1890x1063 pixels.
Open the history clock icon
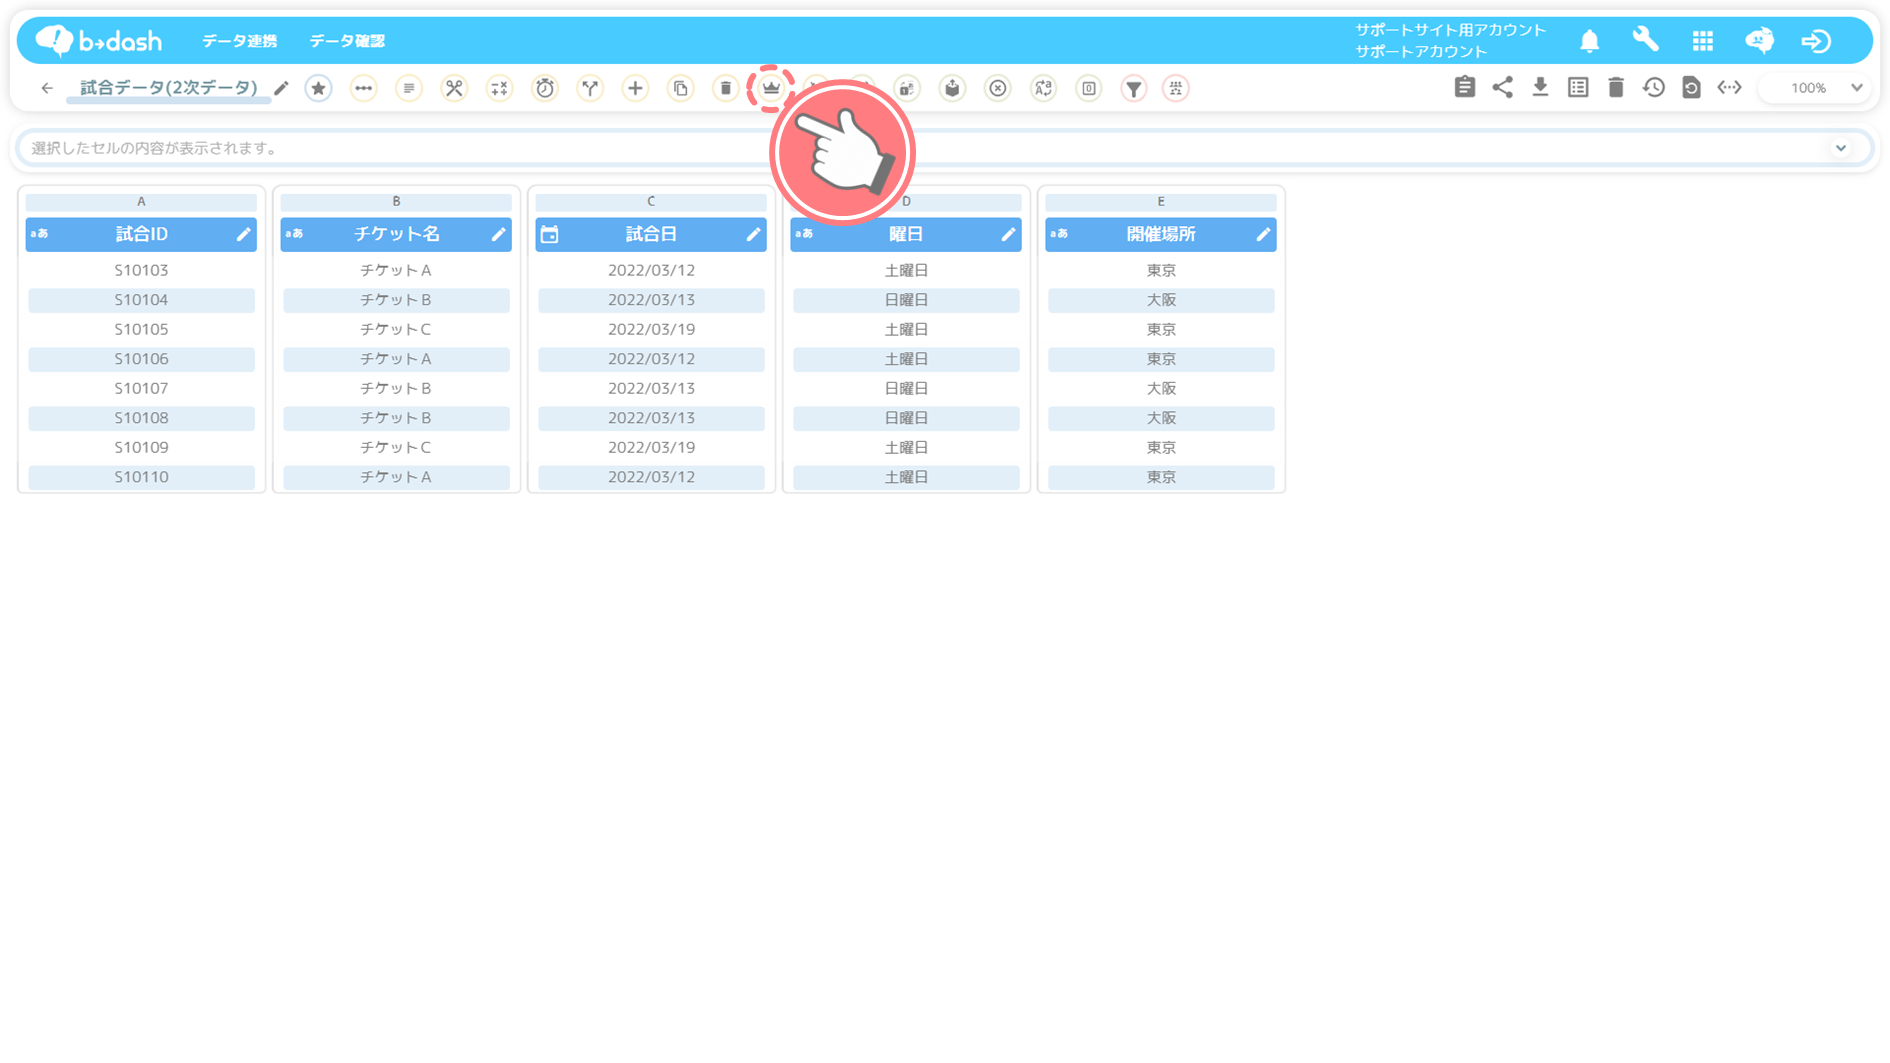tap(1654, 87)
